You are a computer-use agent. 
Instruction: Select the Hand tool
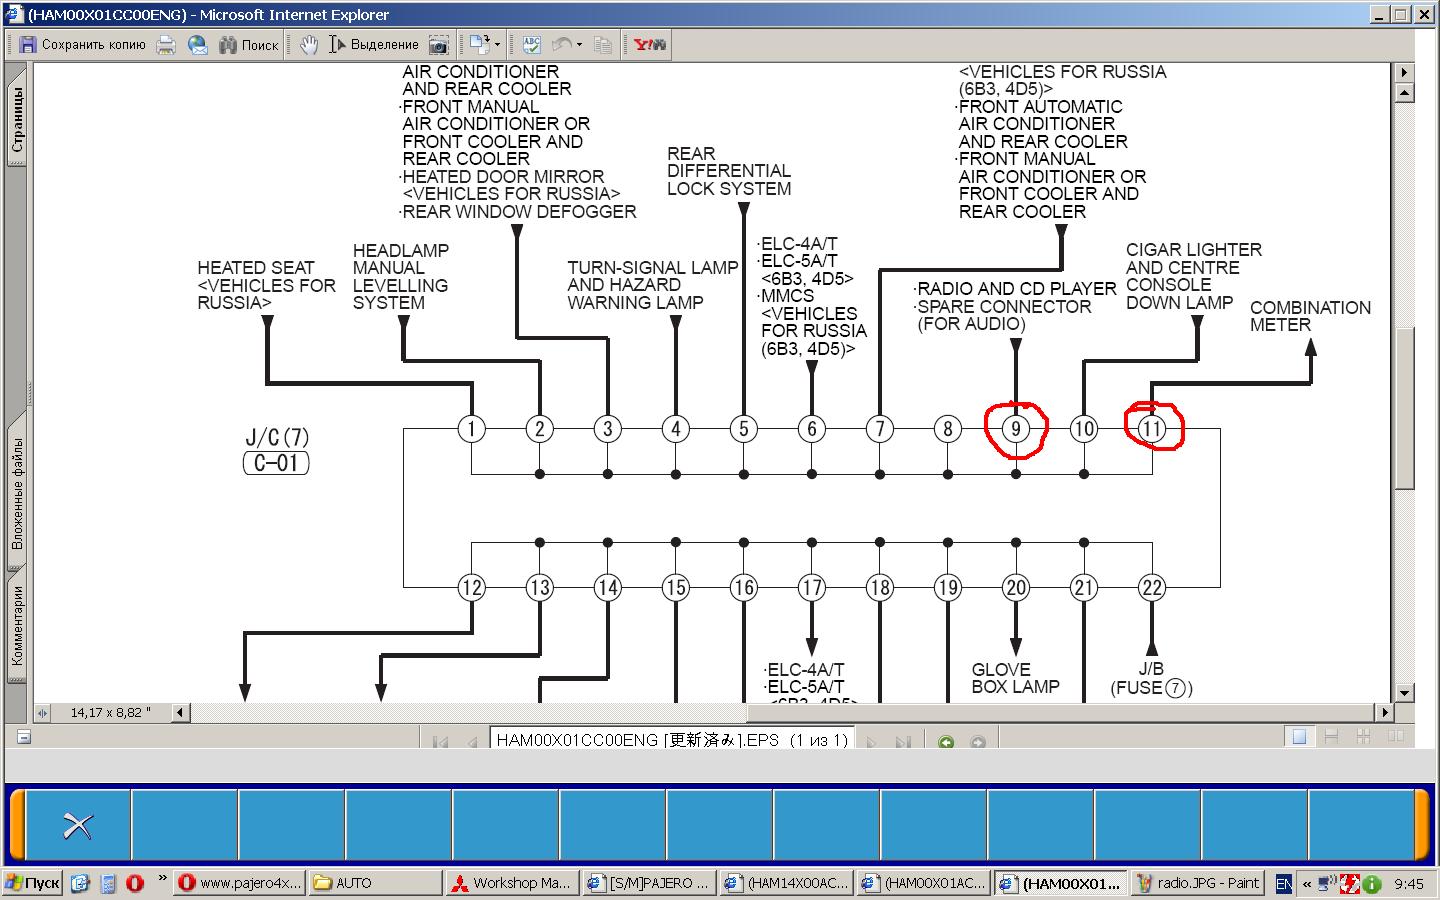pos(309,44)
